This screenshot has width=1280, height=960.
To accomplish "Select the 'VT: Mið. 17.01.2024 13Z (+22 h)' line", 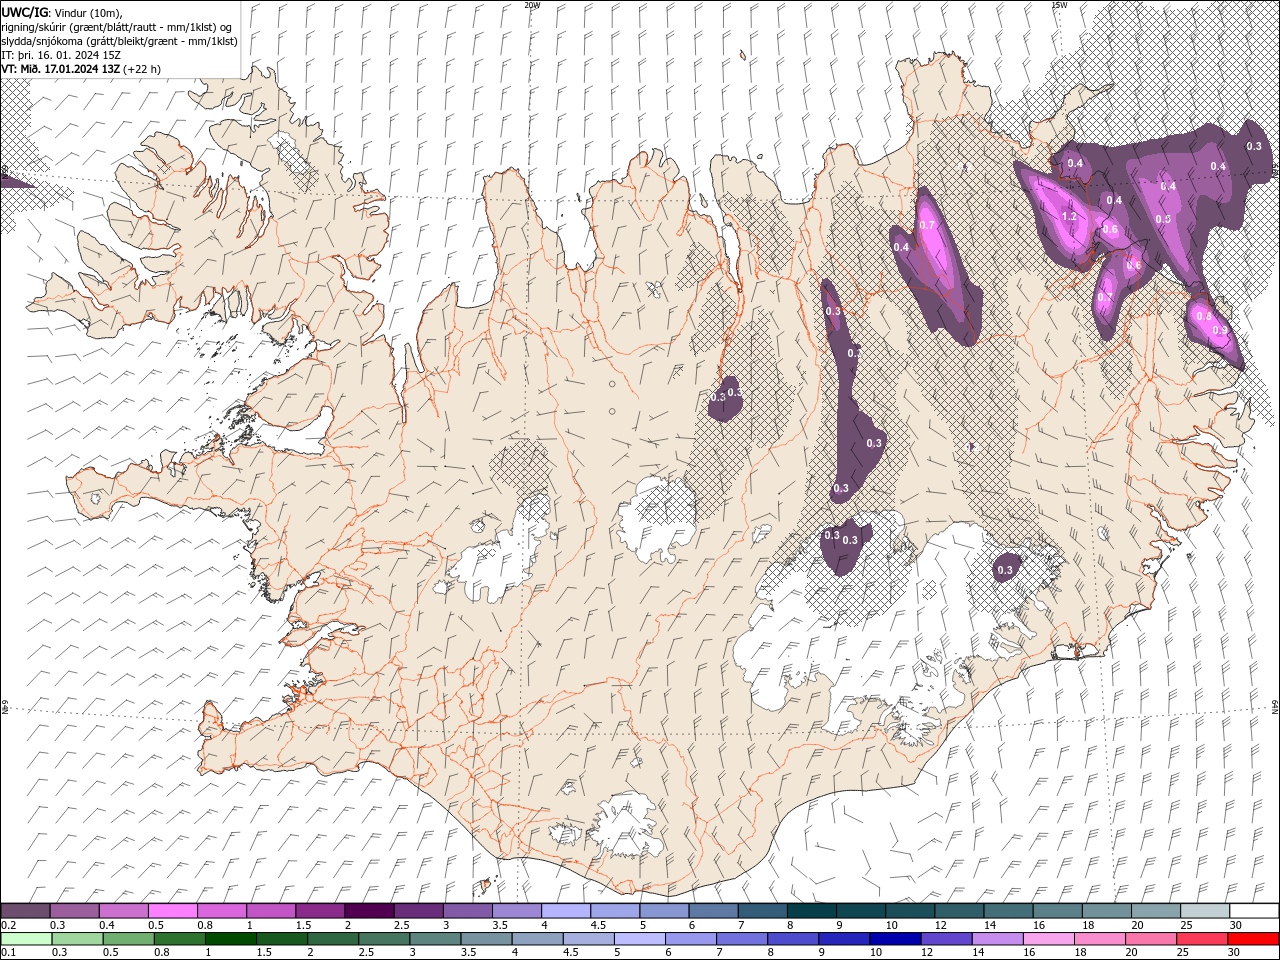I will coord(81,69).
